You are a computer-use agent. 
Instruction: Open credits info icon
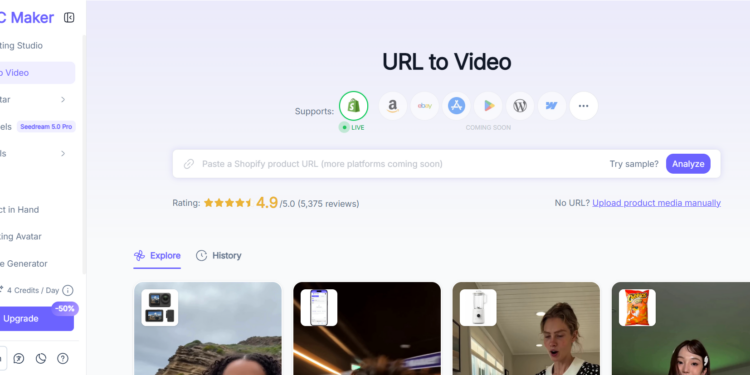[68, 290]
